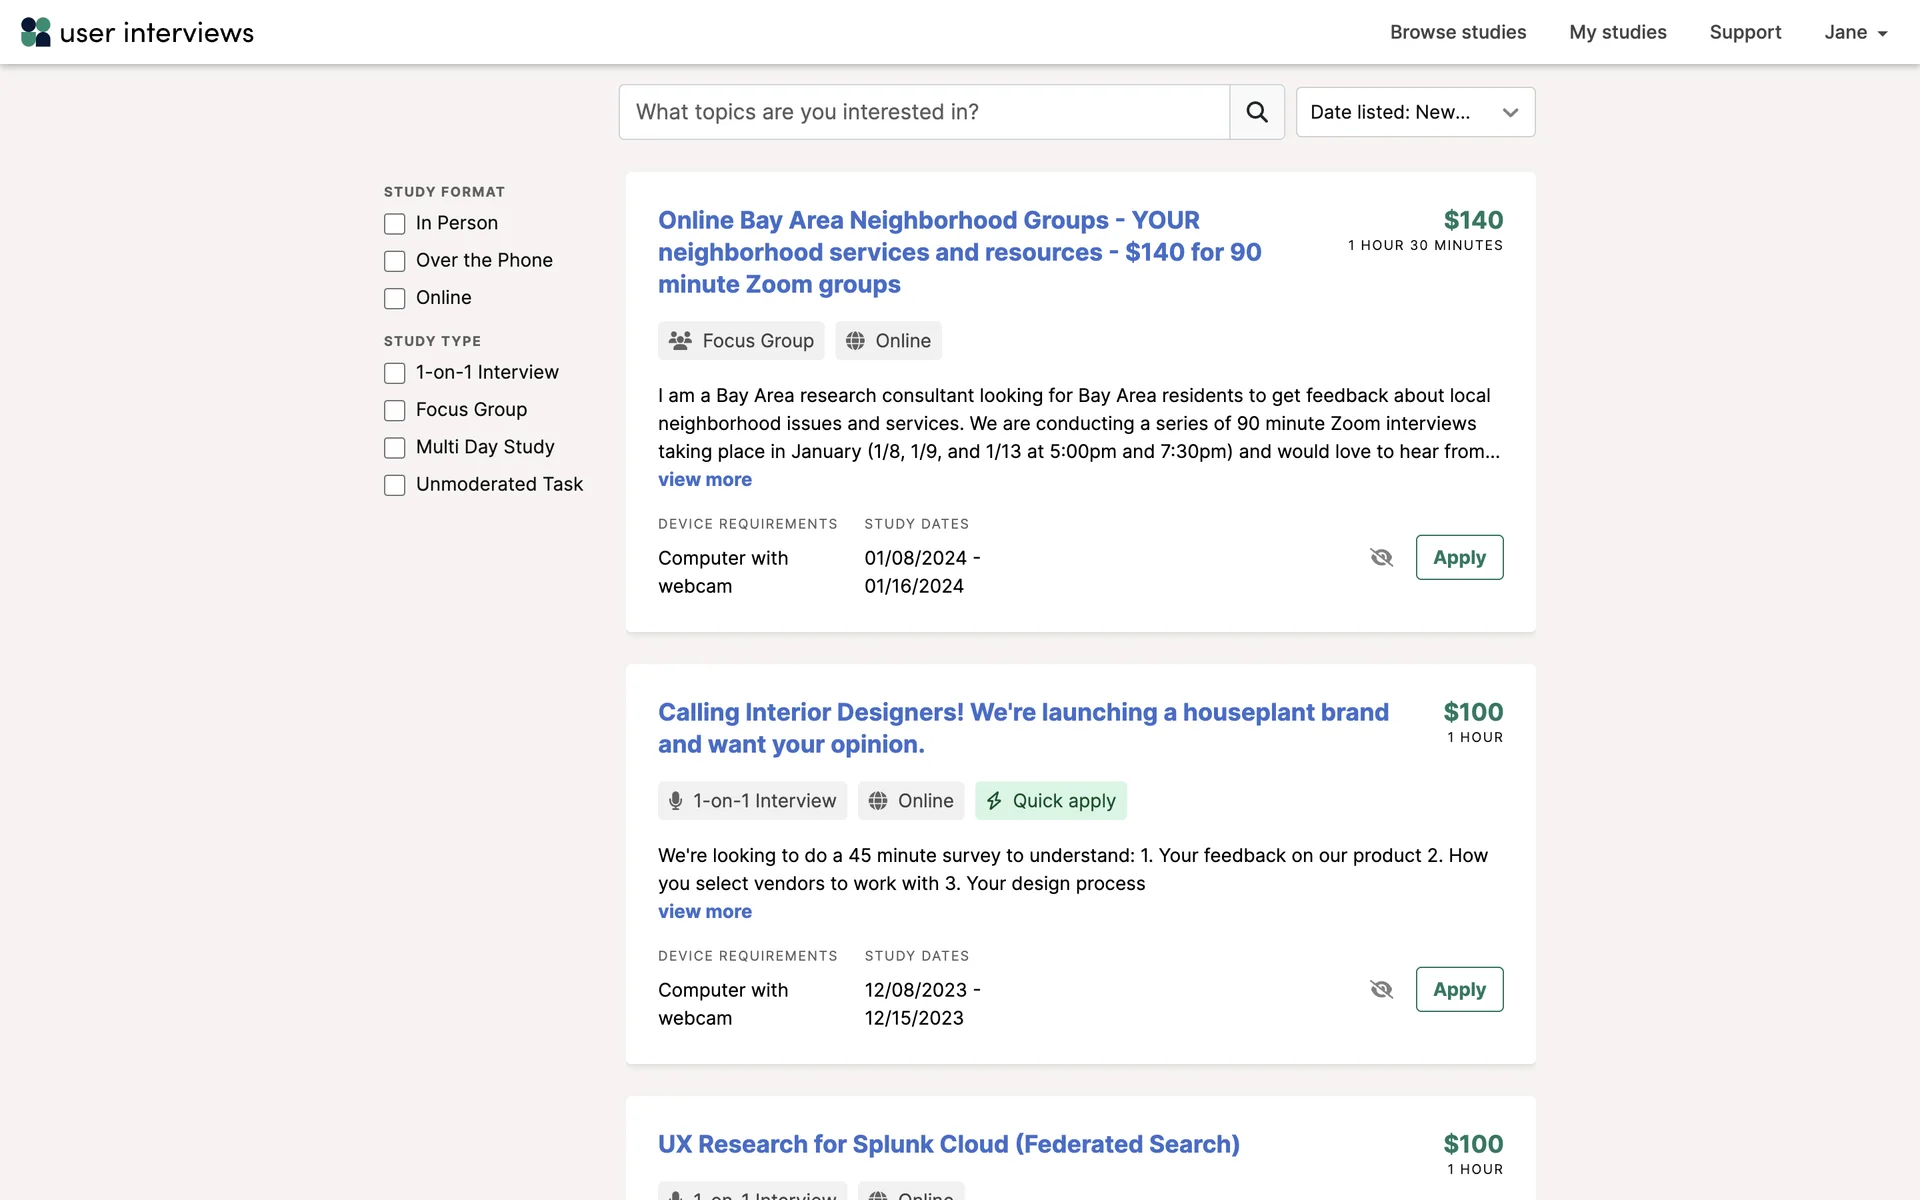Hide the Bay Area Neighborhood Groups study
The width and height of the screenshot is (1920, 1200).
pyautogui.click(x=1381, y=557)
